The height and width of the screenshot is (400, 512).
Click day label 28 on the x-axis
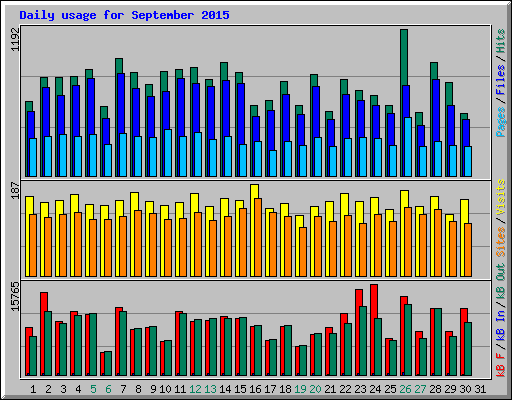[x=435, y=389]
